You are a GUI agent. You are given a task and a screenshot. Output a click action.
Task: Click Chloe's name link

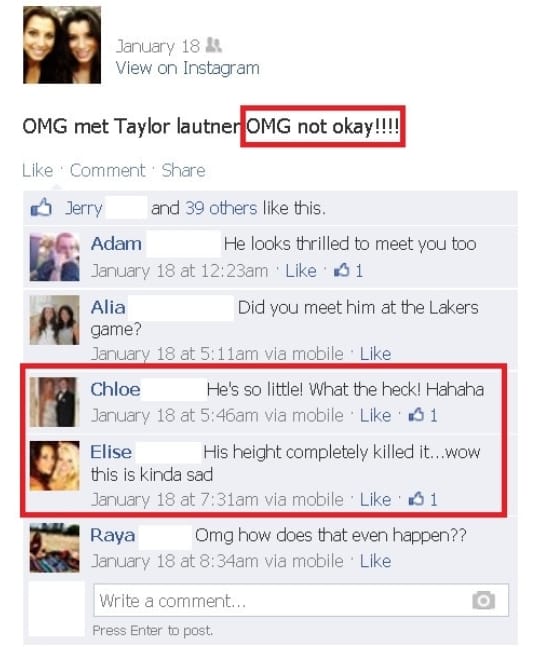coord(116,390)
